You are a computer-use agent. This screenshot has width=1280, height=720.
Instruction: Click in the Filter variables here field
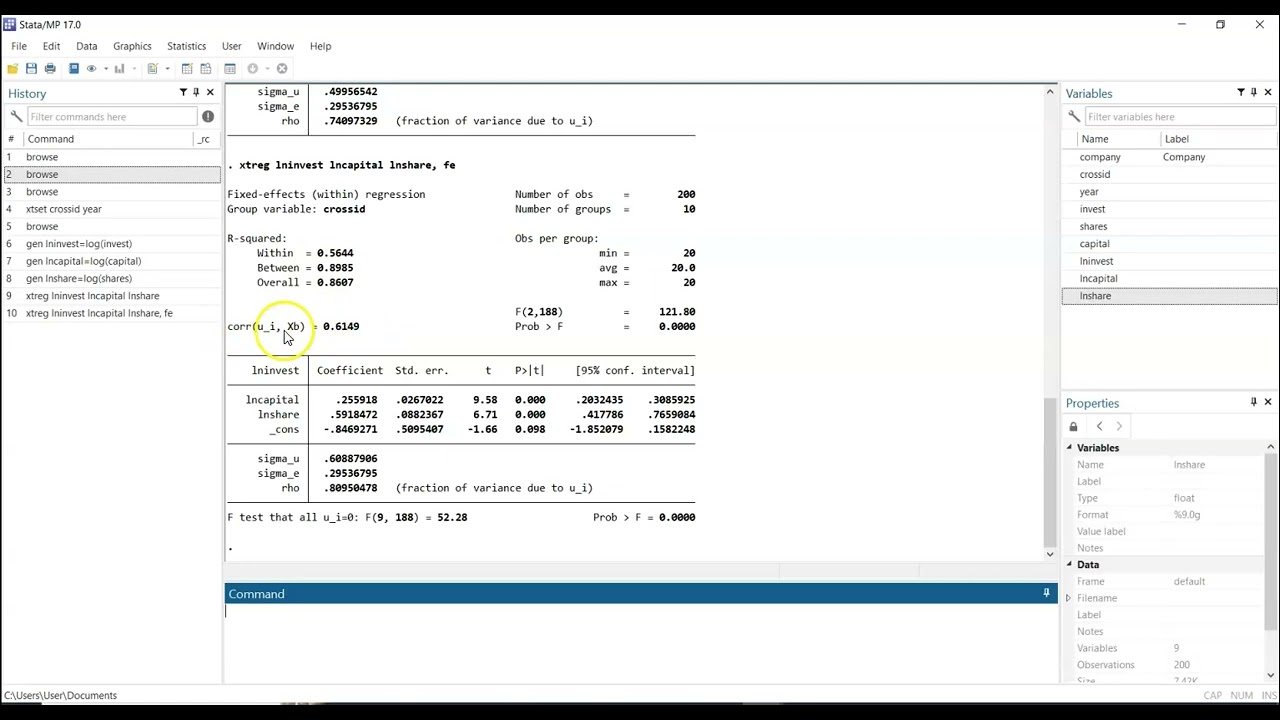coord(1180,117)
